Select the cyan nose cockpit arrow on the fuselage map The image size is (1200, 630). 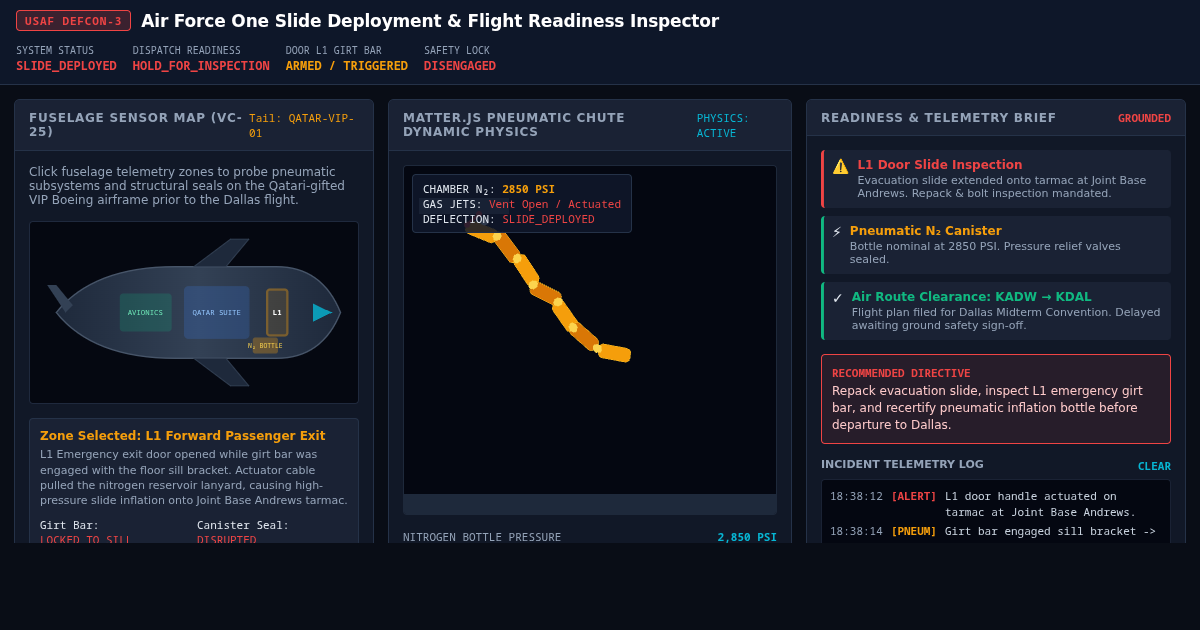(x=322, y=313)
